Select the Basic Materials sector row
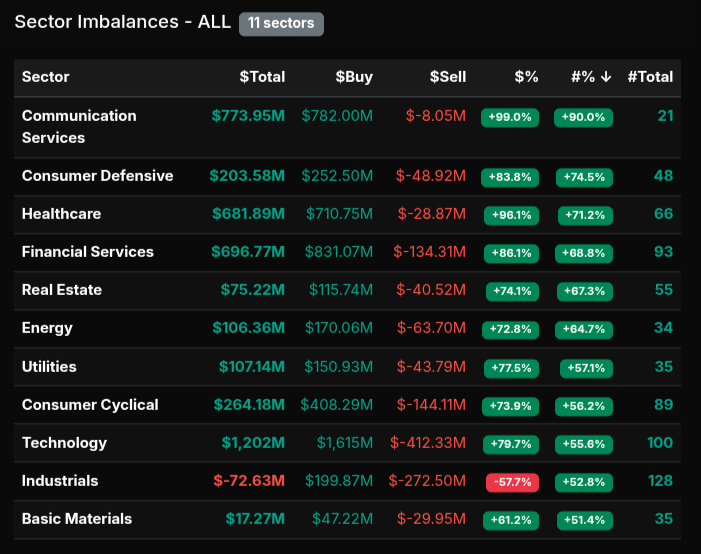Screen dimensions: 701x554 (77, 519)
